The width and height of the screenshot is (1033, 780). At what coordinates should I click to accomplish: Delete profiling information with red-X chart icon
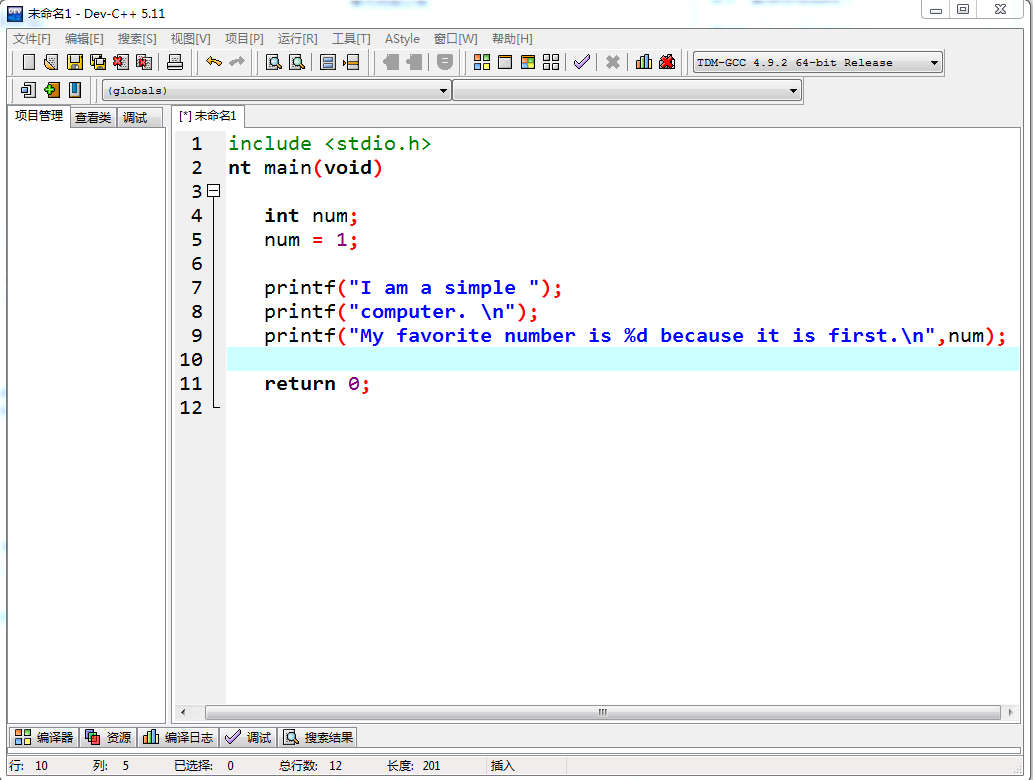(x=667, y=62)
